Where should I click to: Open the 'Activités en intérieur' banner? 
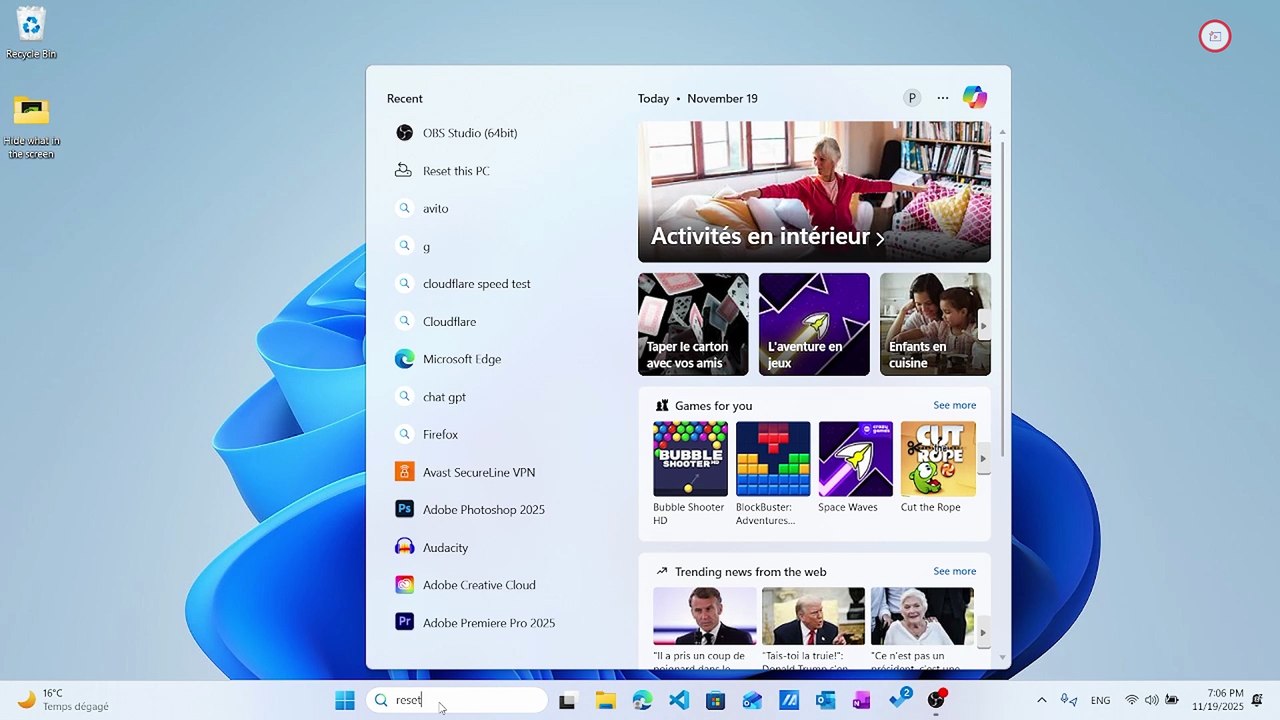coord(814,192)
